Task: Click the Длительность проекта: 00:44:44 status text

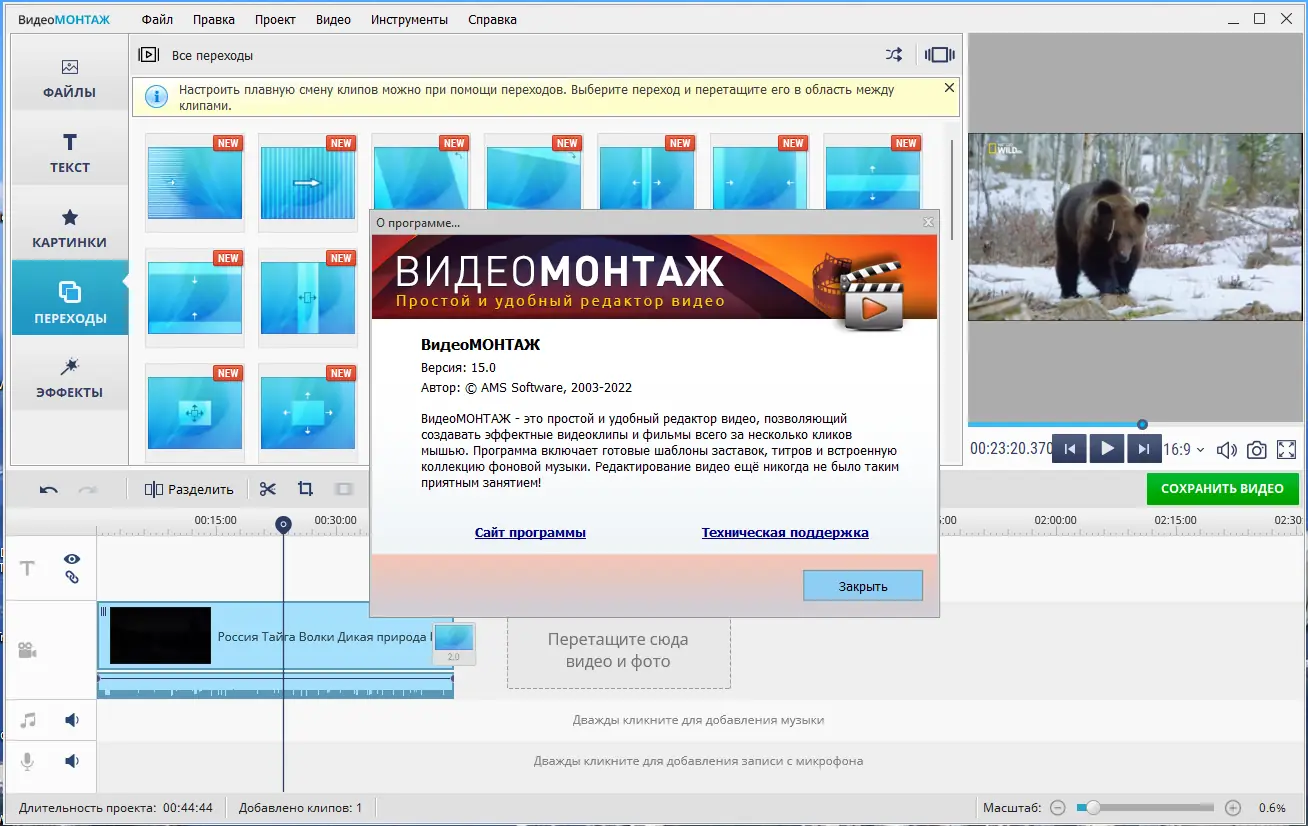Action: (x=116, y=808)
